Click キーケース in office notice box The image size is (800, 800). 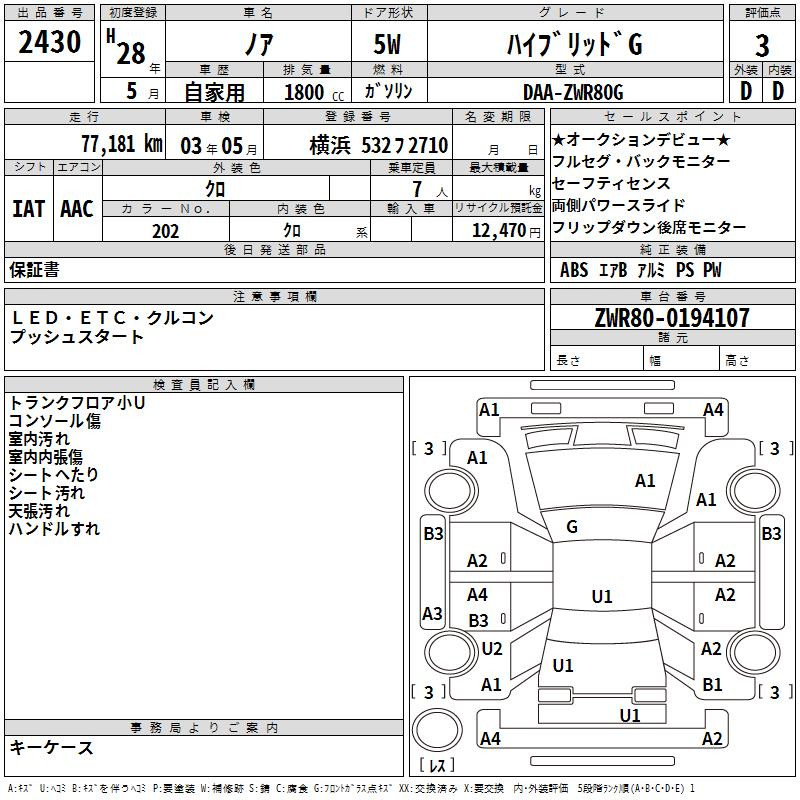(x=52, y=748)
